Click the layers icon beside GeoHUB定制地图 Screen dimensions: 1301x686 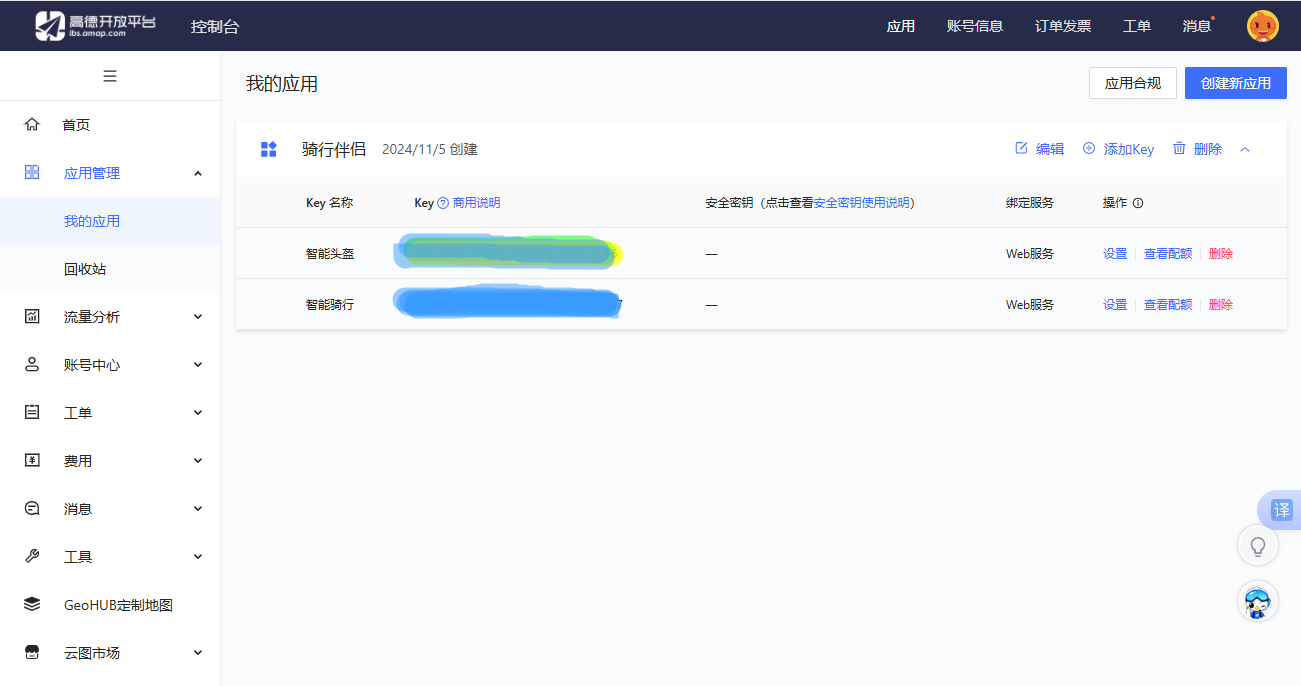(32, 604)
